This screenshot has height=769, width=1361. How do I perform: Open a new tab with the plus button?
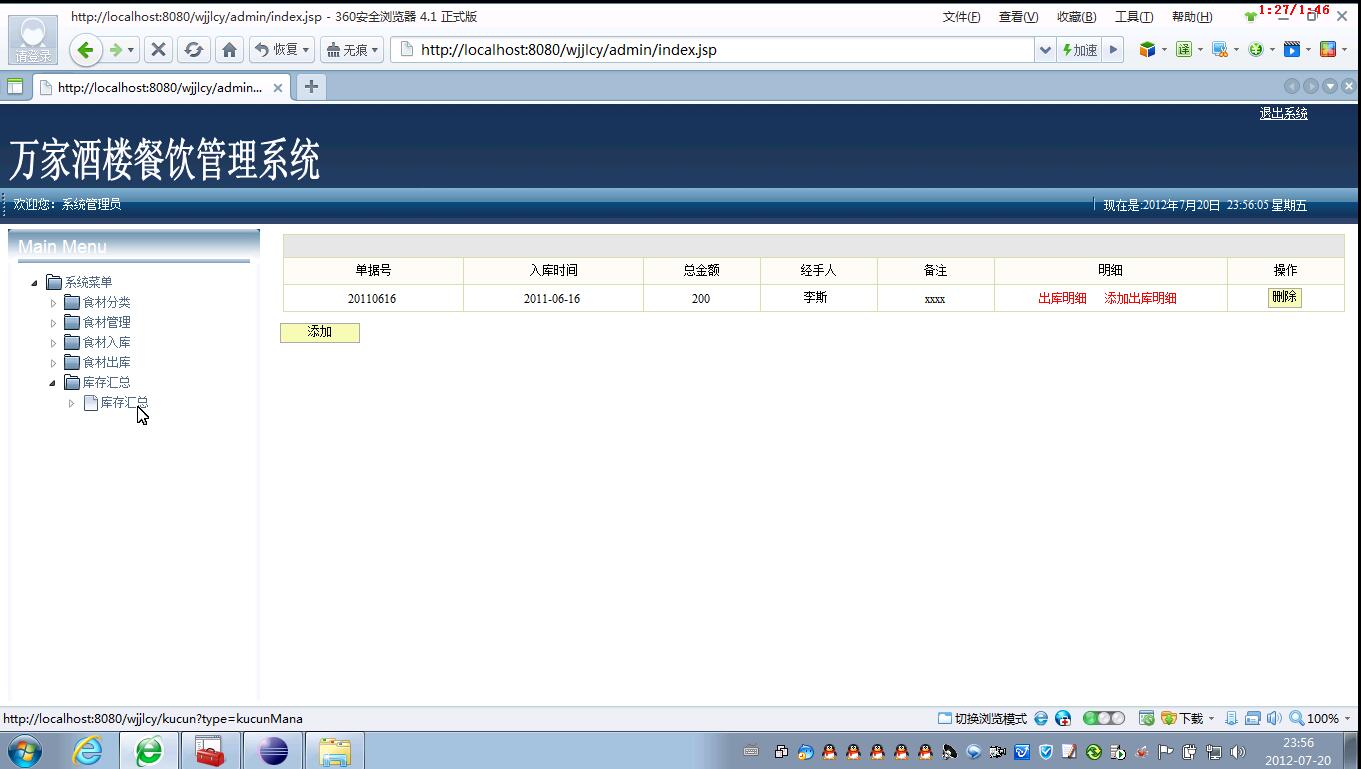coord(311,87)
